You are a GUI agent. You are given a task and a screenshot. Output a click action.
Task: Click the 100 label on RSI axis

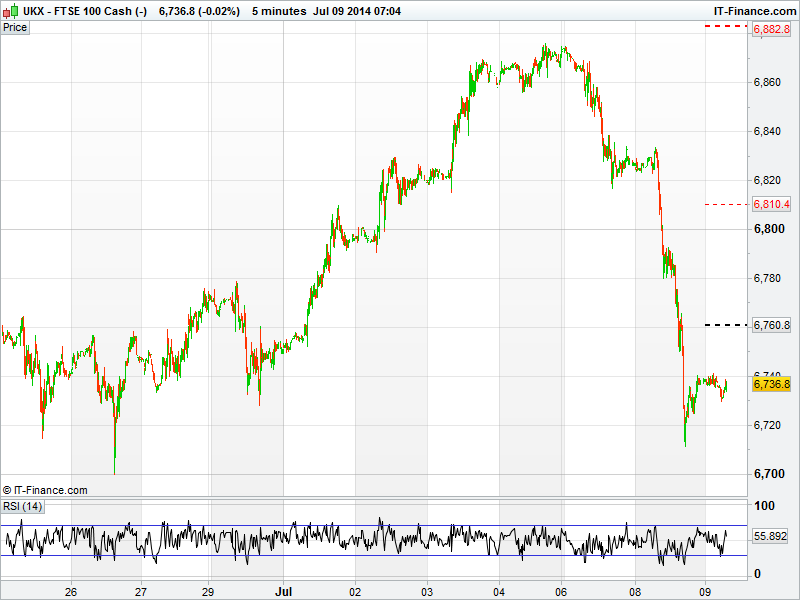pos(763,507)
